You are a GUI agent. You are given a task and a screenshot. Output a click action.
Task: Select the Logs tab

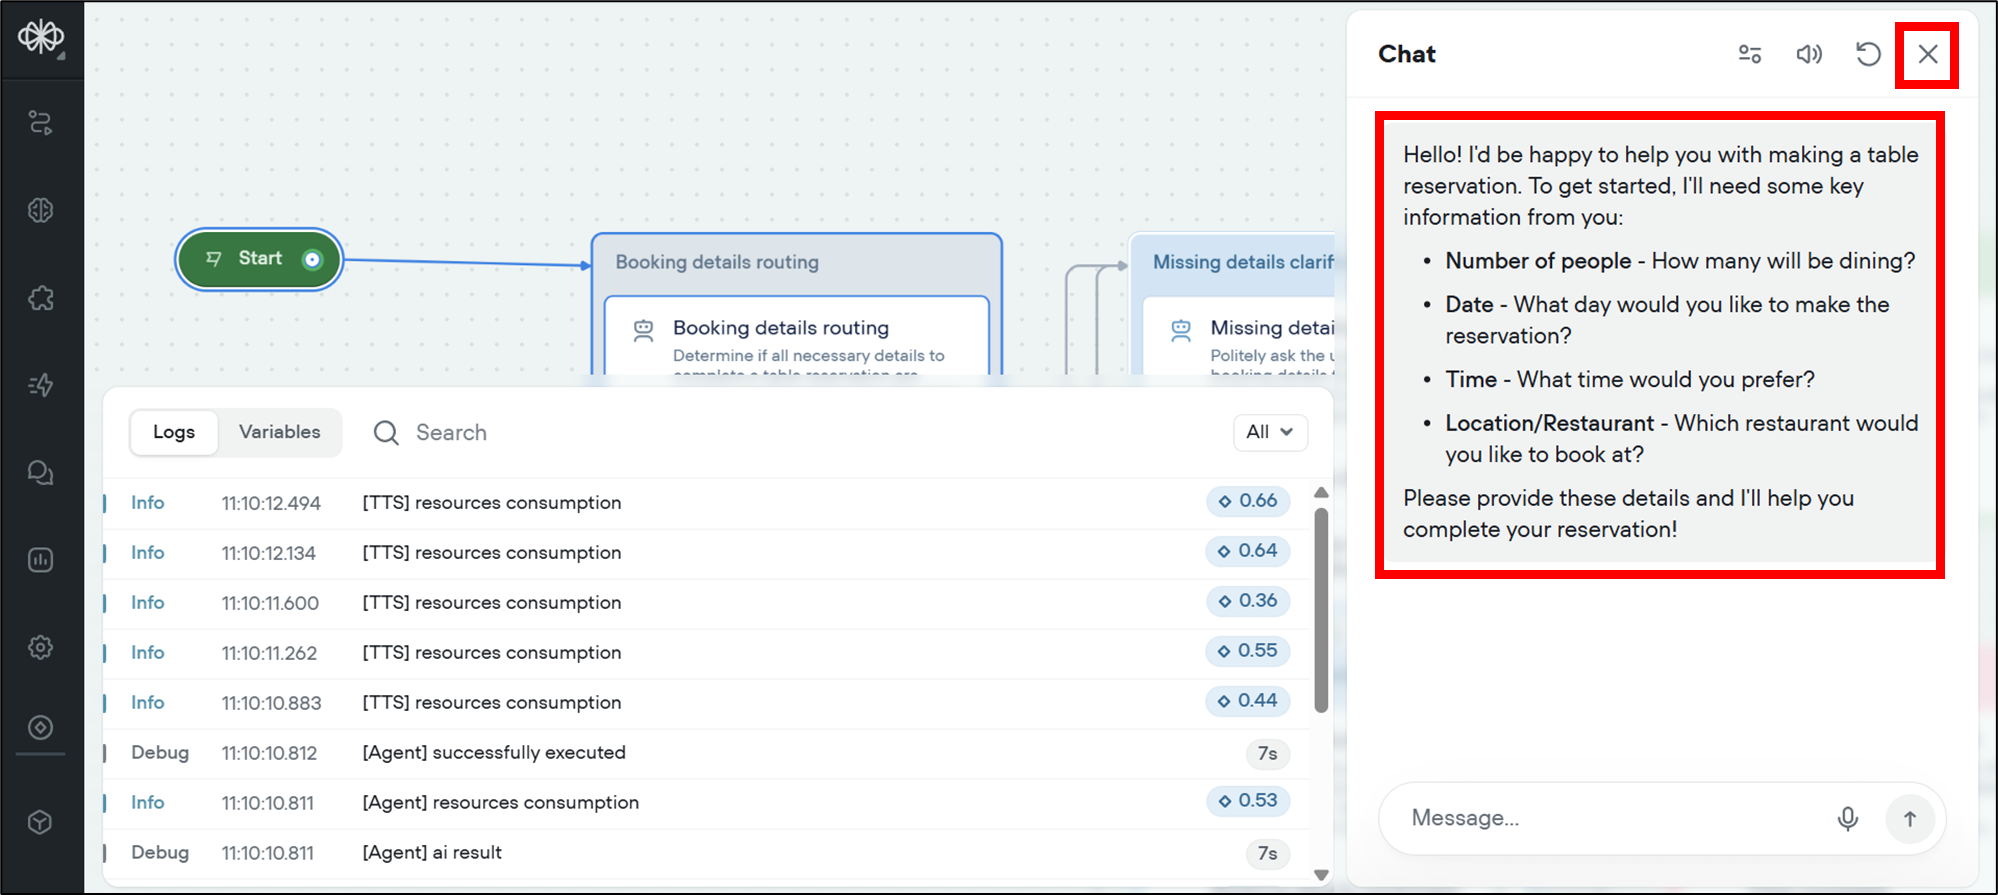[174, 432]
